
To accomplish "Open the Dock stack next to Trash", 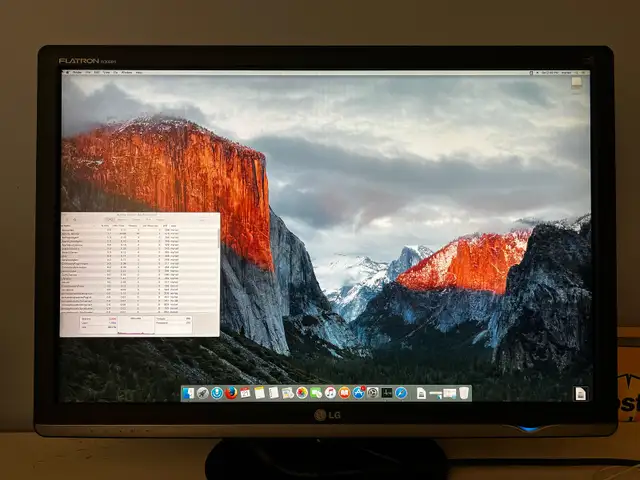I will click(449, 393).
